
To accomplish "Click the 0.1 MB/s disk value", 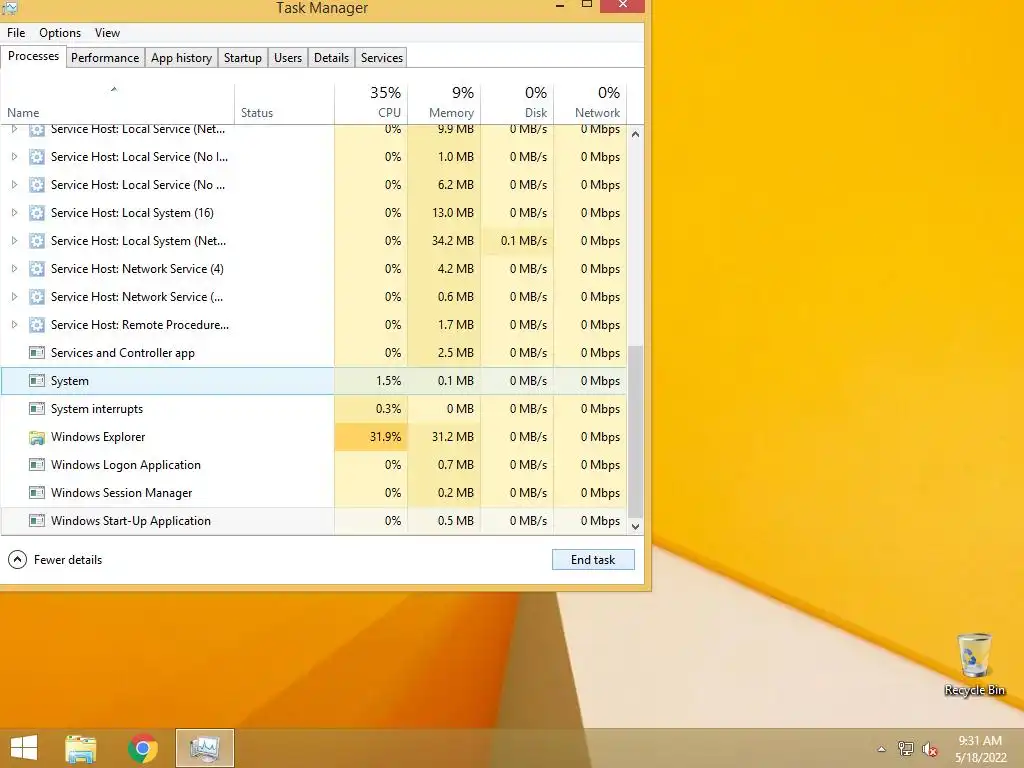I will coord(524,241).
